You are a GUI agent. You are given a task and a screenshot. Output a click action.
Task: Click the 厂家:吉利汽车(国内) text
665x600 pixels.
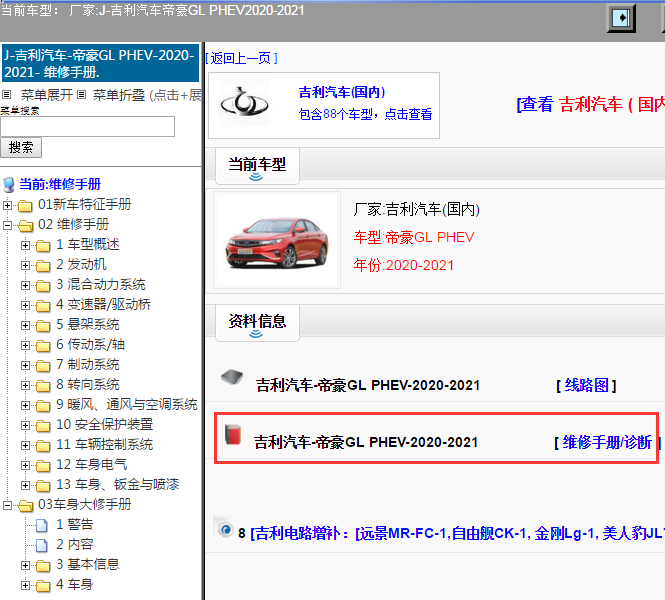tap(416, 209)
